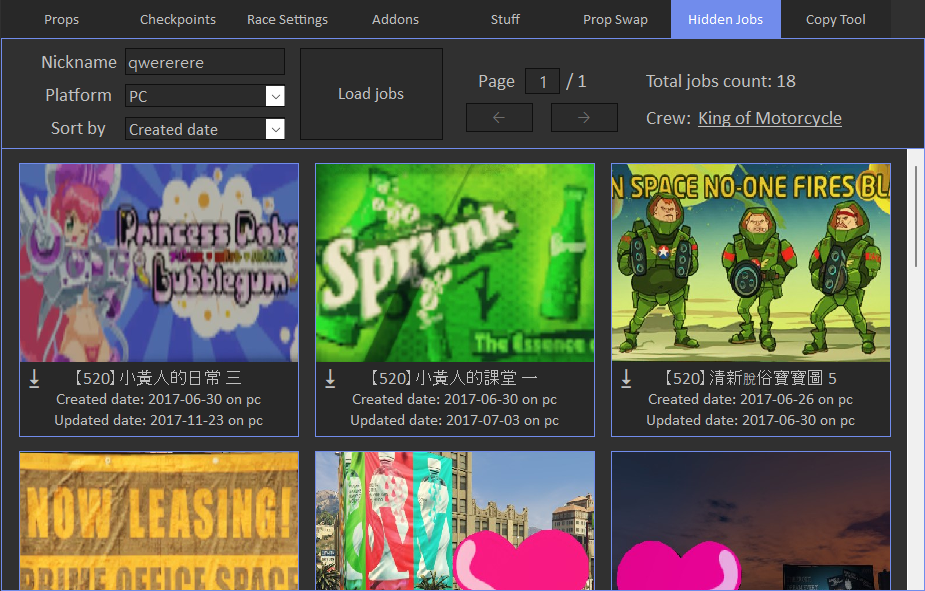
Task: Download the 小黃人的日常 三 job
Action: pyautogui.click(x=34, y=379)
